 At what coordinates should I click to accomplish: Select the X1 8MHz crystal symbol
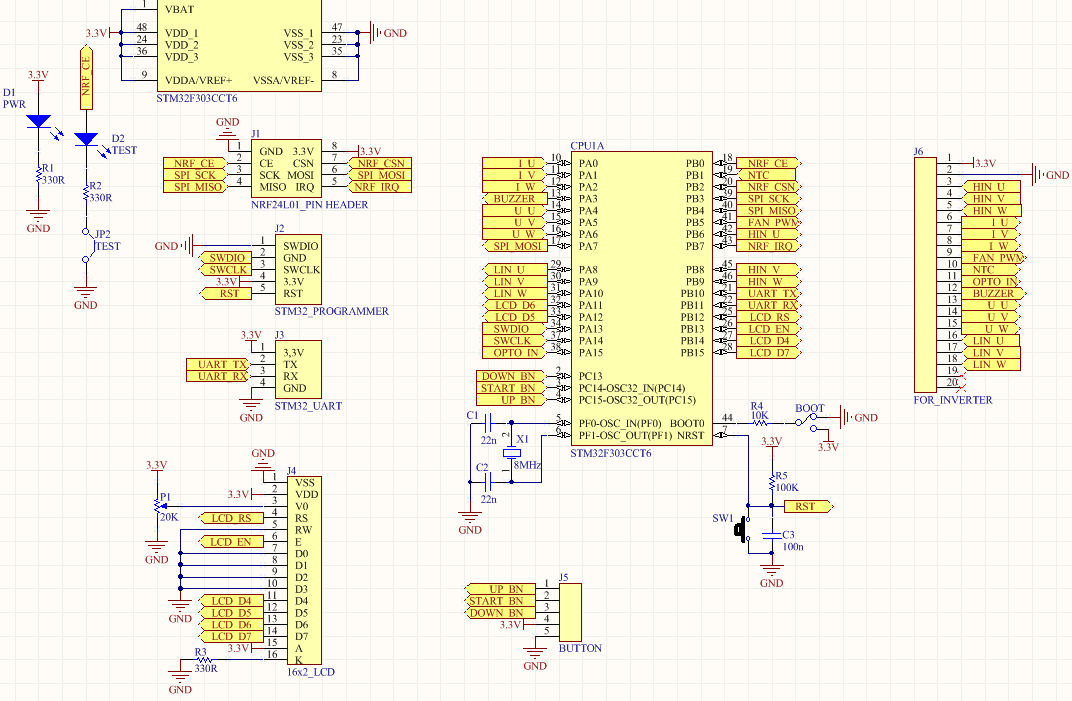511,453
